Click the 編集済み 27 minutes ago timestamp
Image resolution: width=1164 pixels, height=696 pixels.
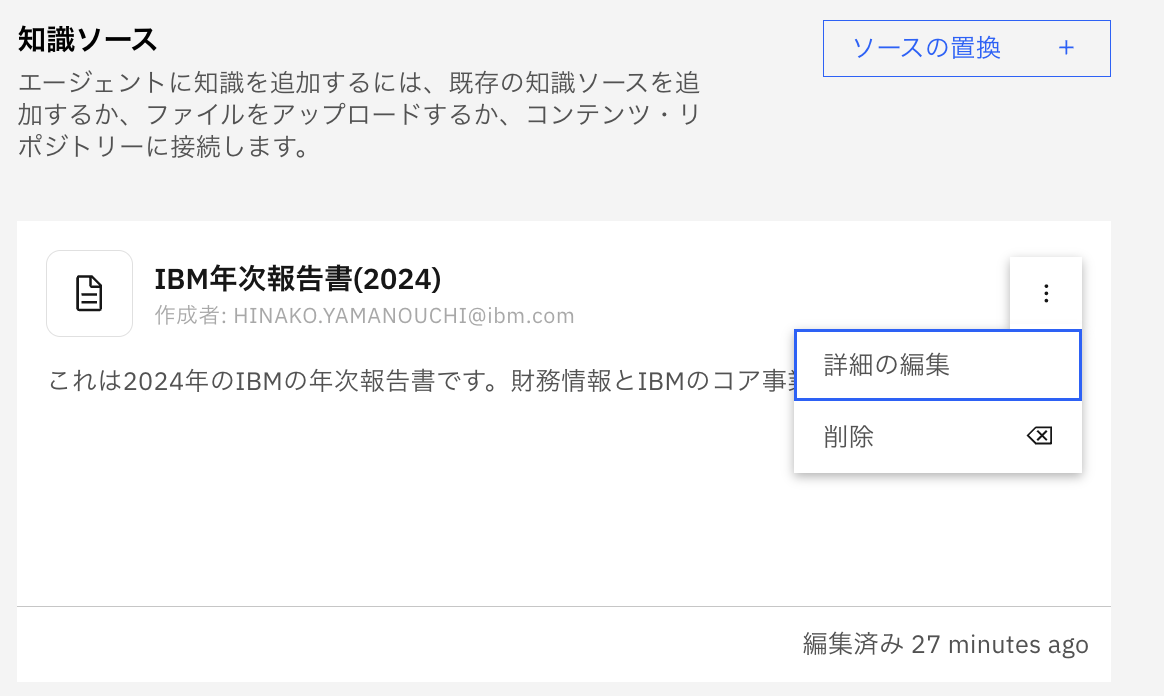945,644
